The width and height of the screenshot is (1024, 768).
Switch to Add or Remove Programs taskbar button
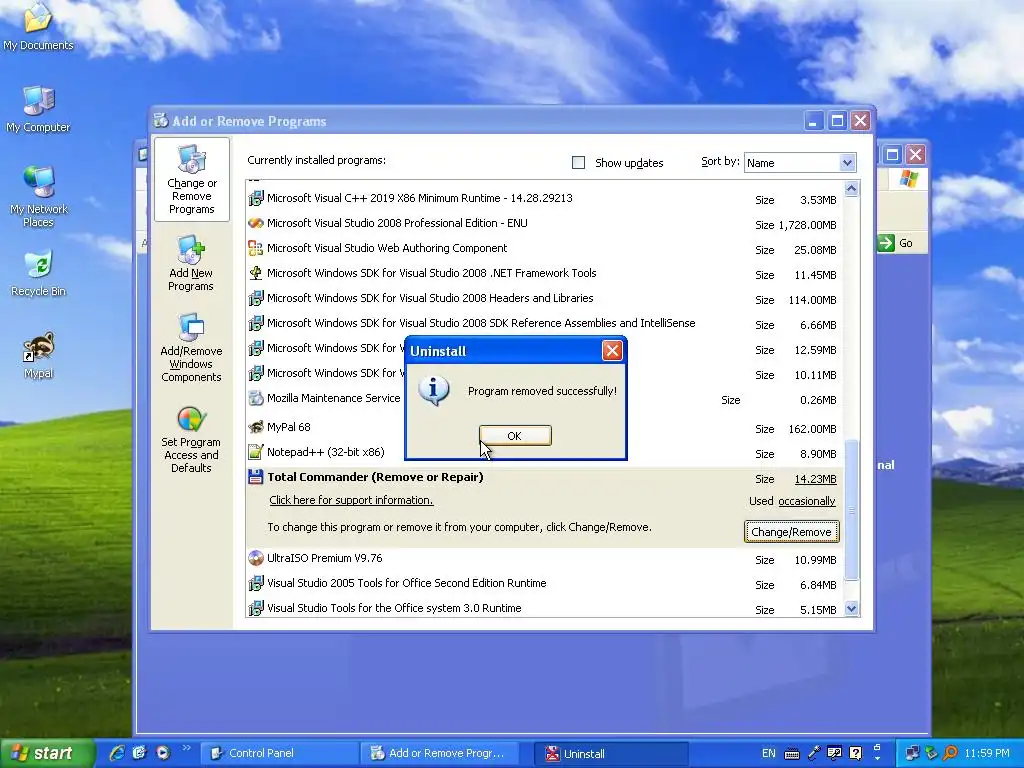[442, 754]
